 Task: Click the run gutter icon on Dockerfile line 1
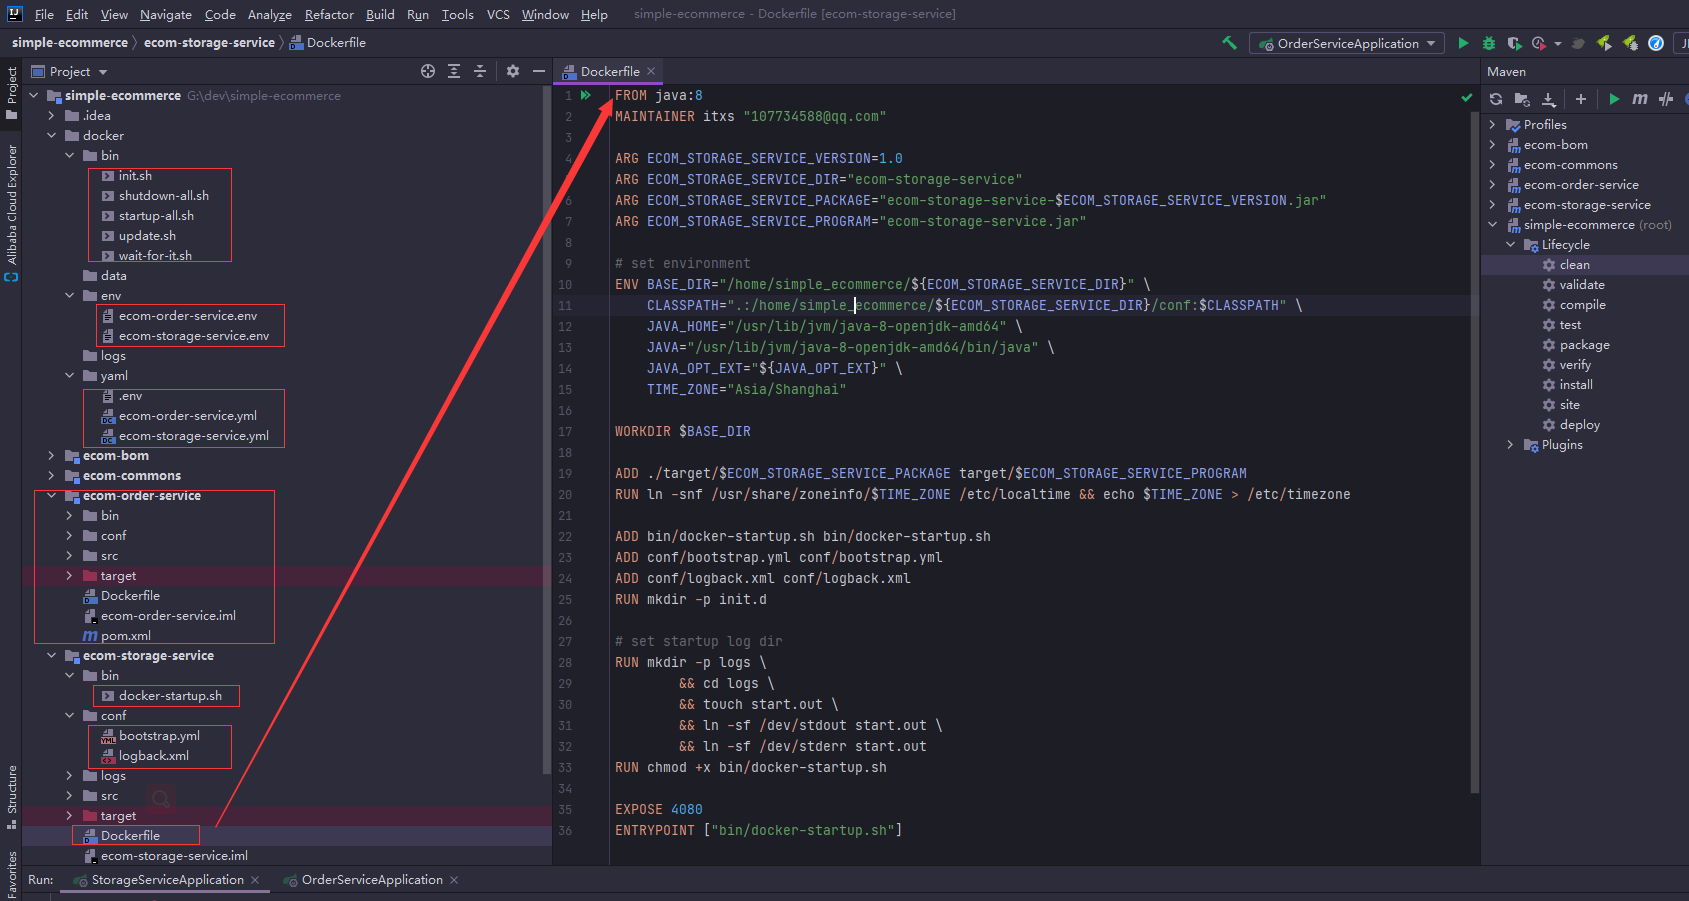pyautogui.click(x=586, y=96)
